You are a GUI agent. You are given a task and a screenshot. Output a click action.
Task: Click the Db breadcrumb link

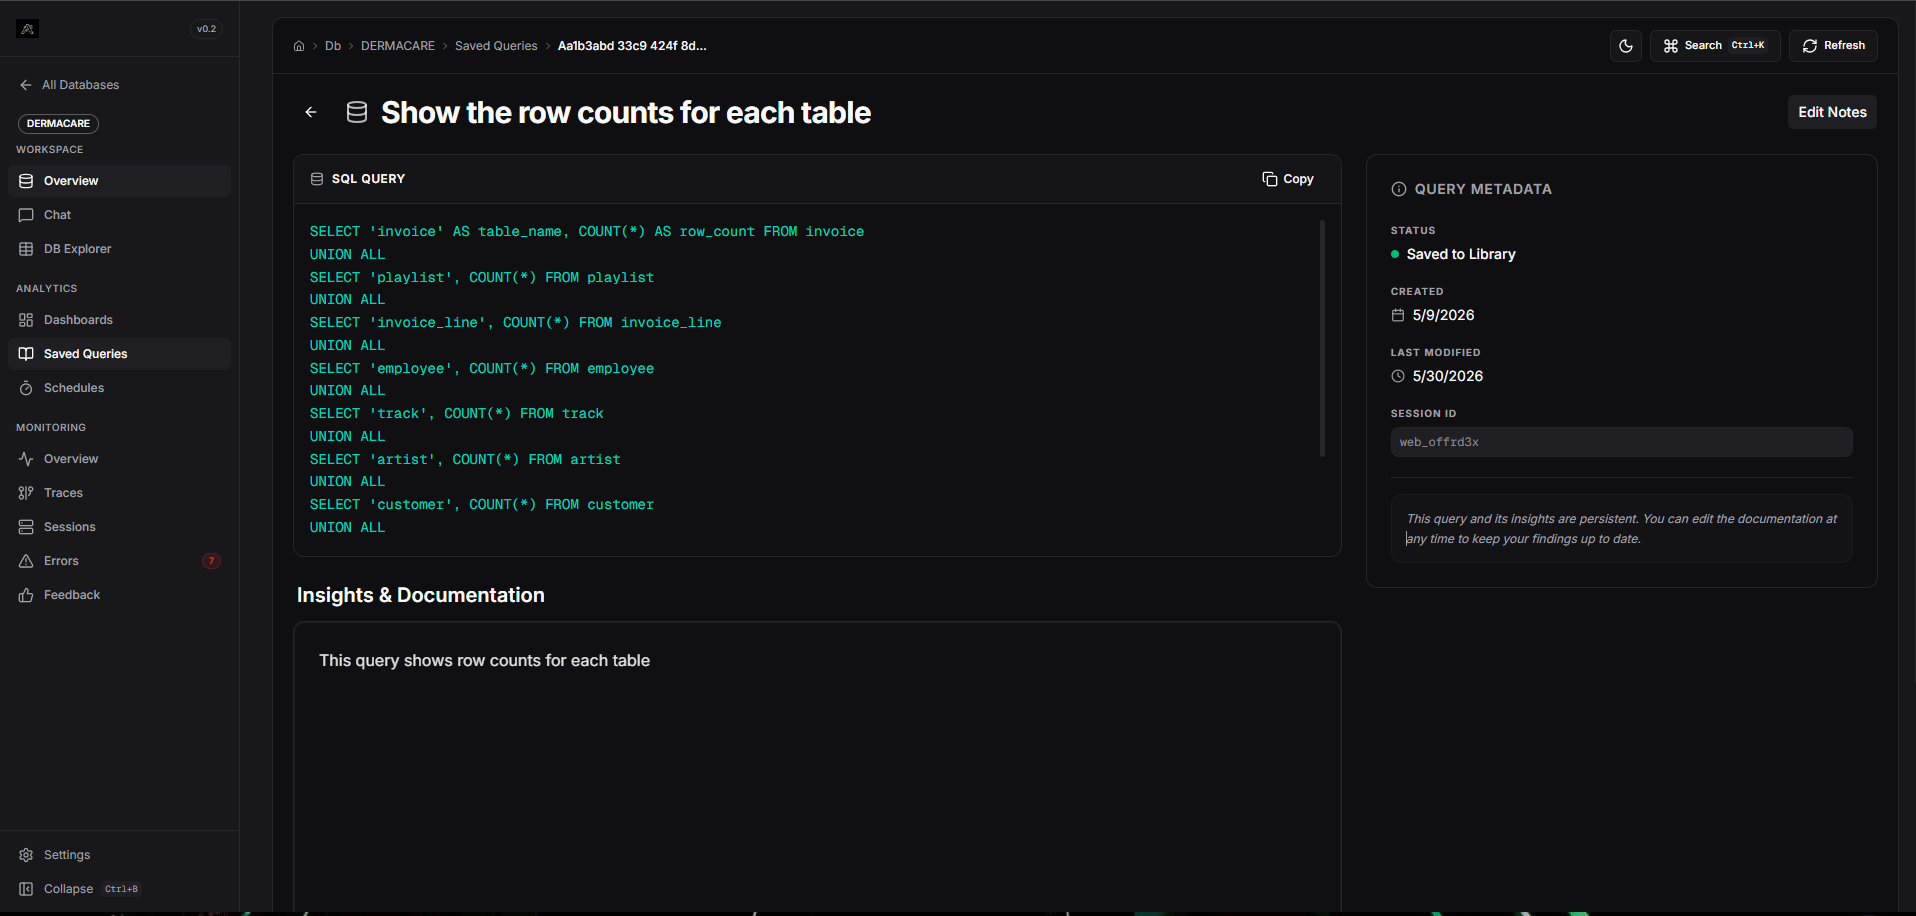click(x=333, y=46)
